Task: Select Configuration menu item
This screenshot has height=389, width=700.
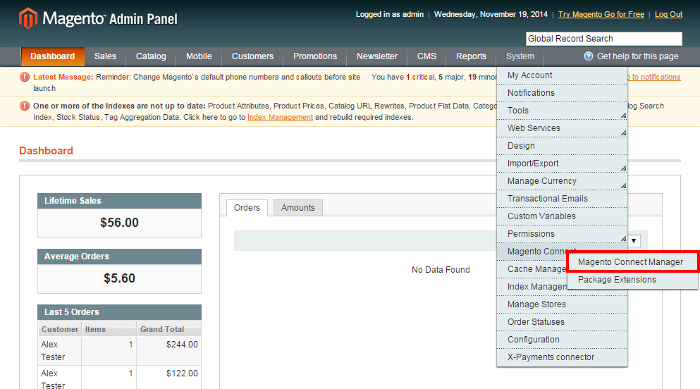Action: coord(562,340)
